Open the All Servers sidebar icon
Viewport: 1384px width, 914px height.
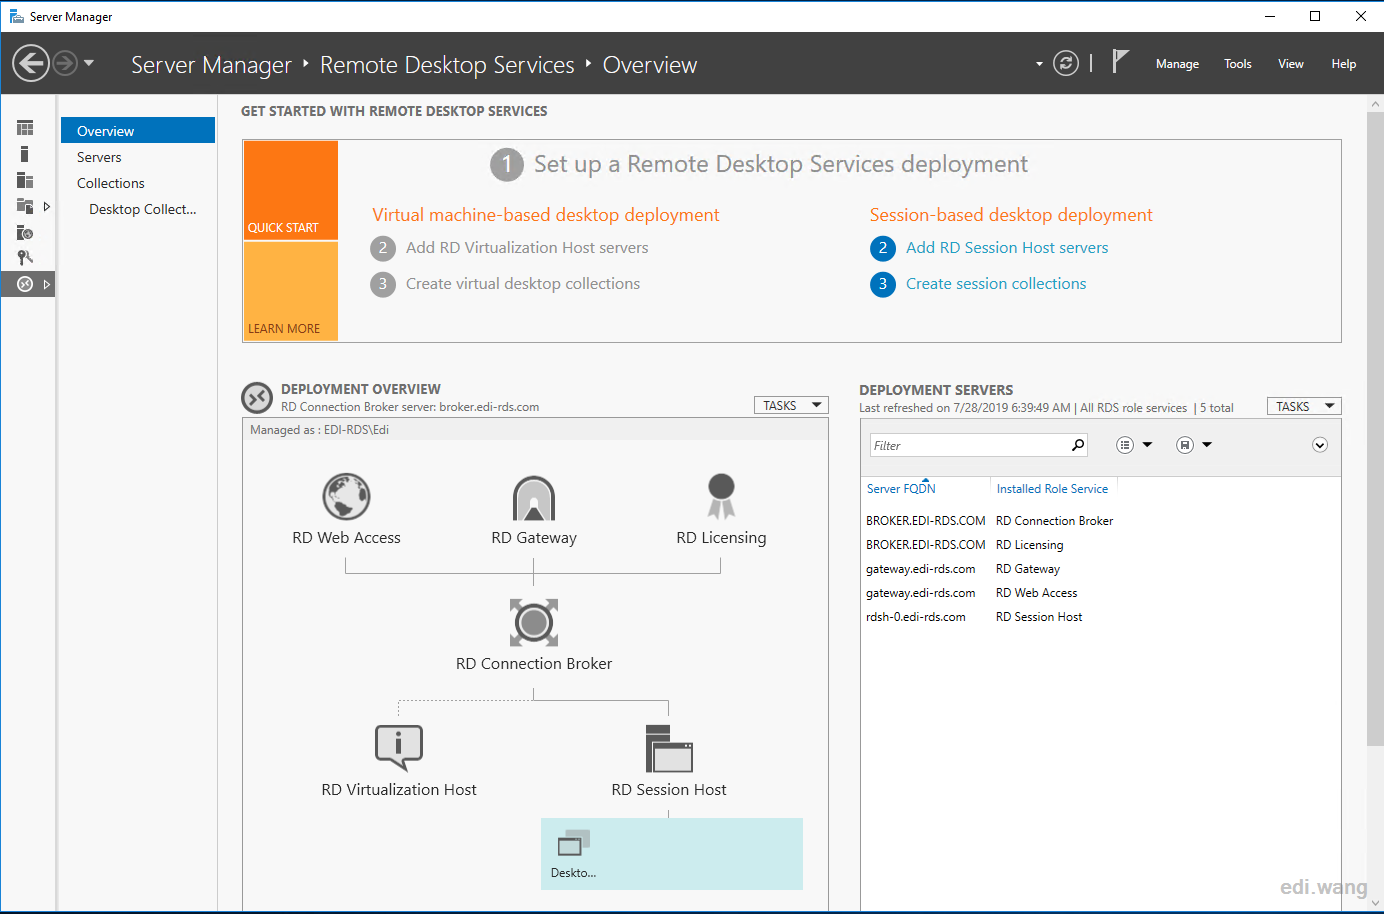pos(25,180)
